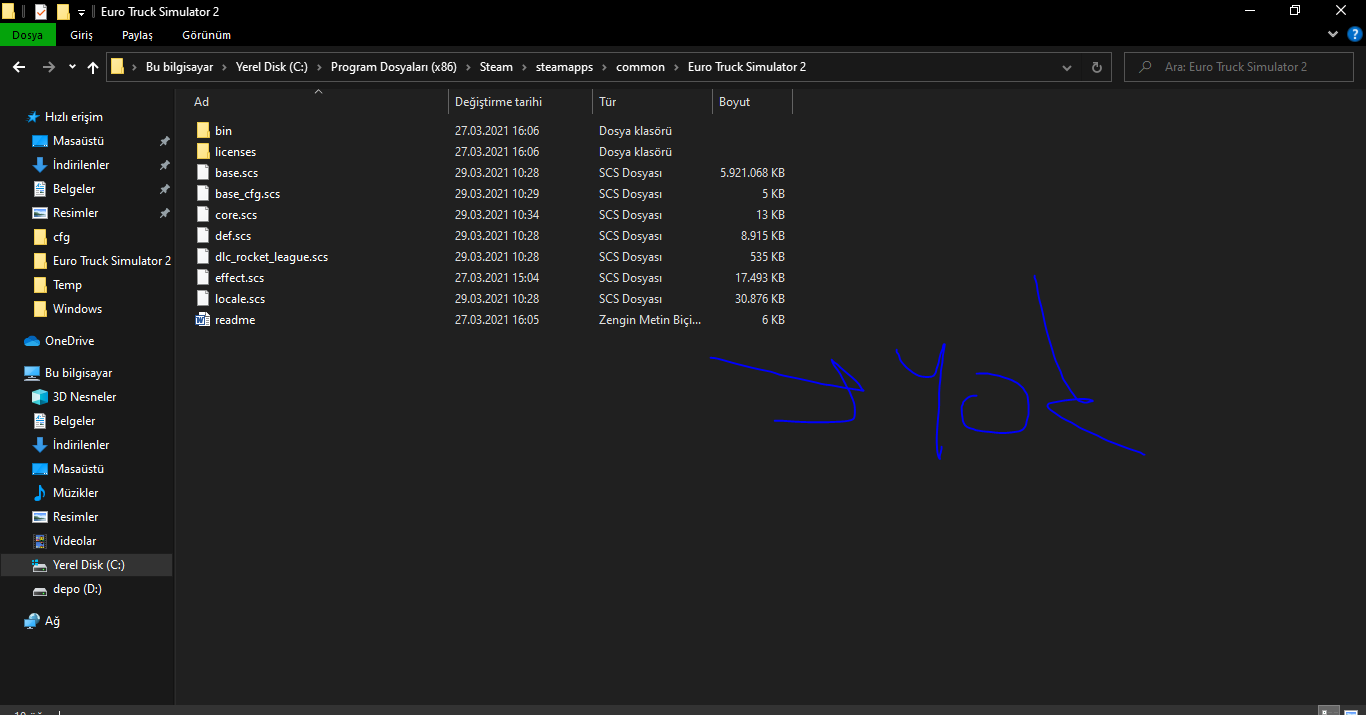Go back with the left arrow

click(19, 67)
